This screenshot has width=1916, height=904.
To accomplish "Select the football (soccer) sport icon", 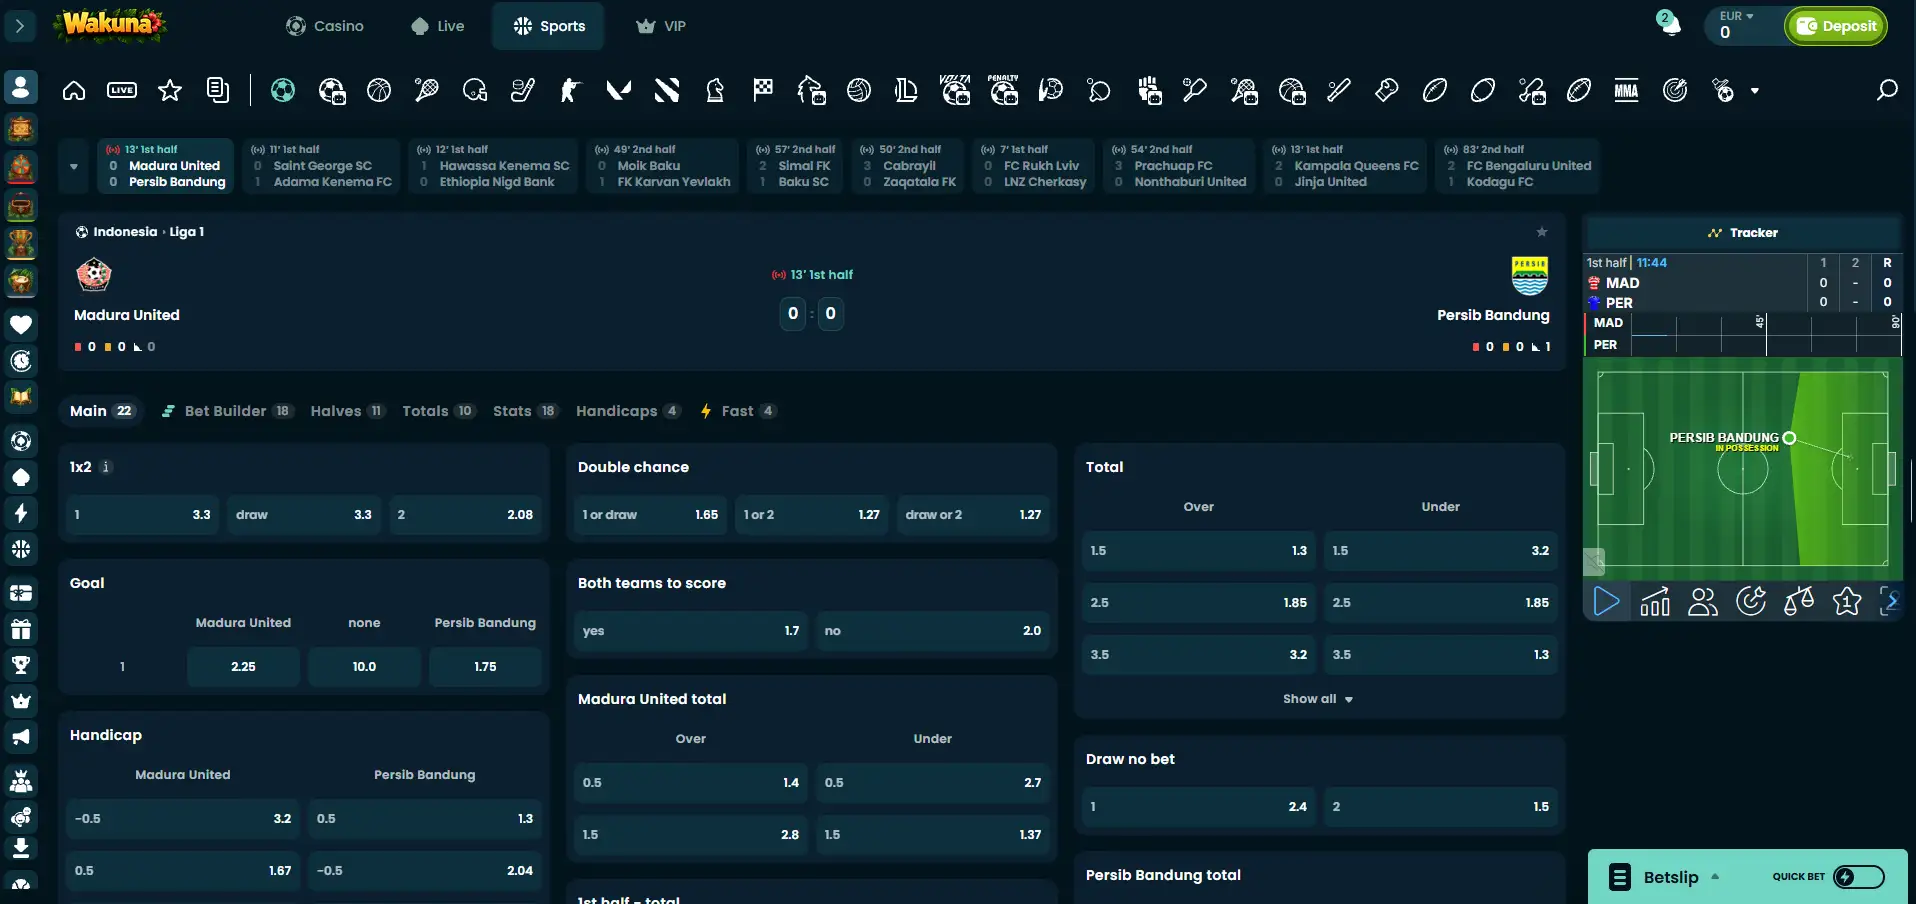I will 283,91.
